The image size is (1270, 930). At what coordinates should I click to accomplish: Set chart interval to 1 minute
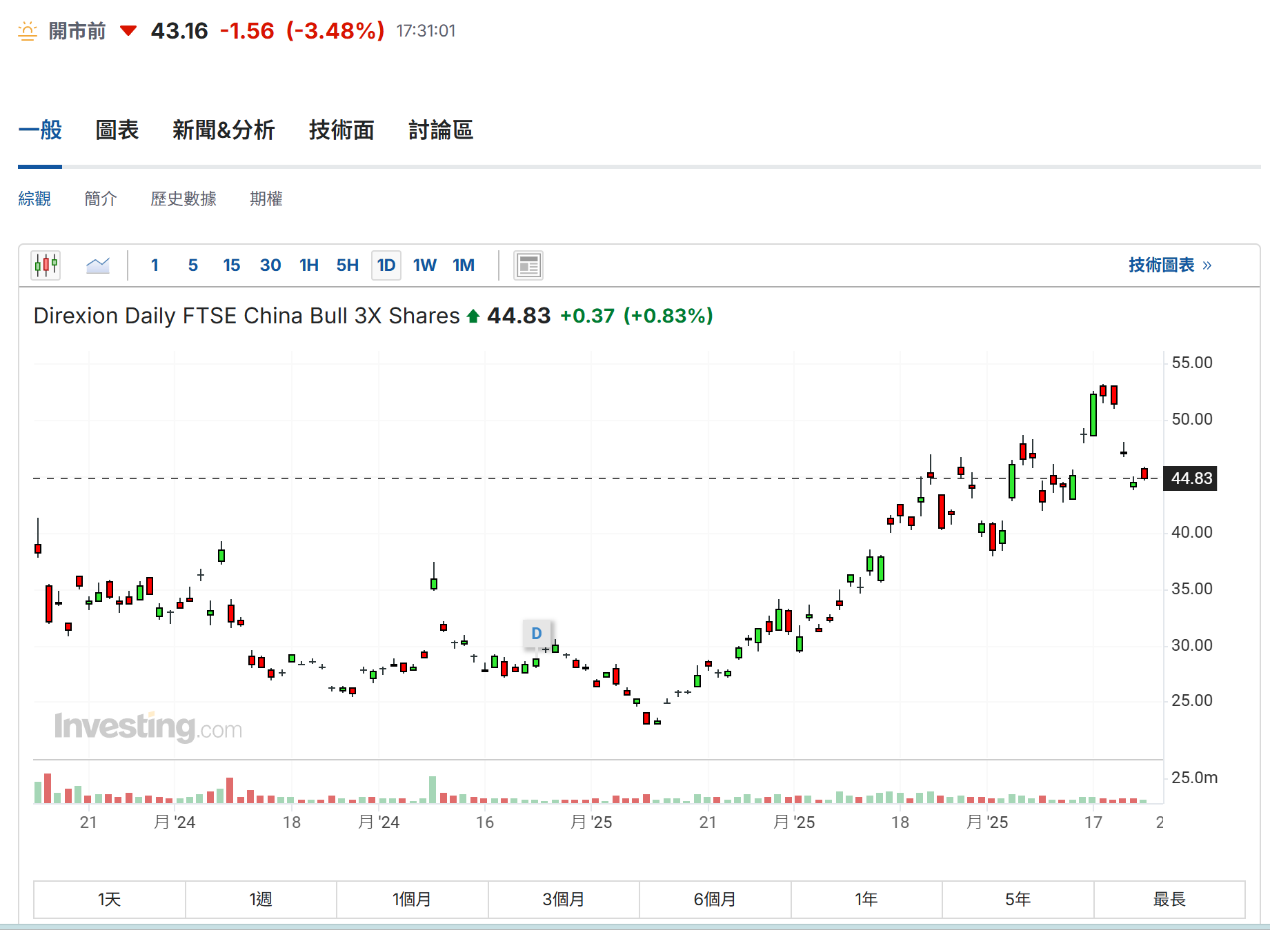154,265
